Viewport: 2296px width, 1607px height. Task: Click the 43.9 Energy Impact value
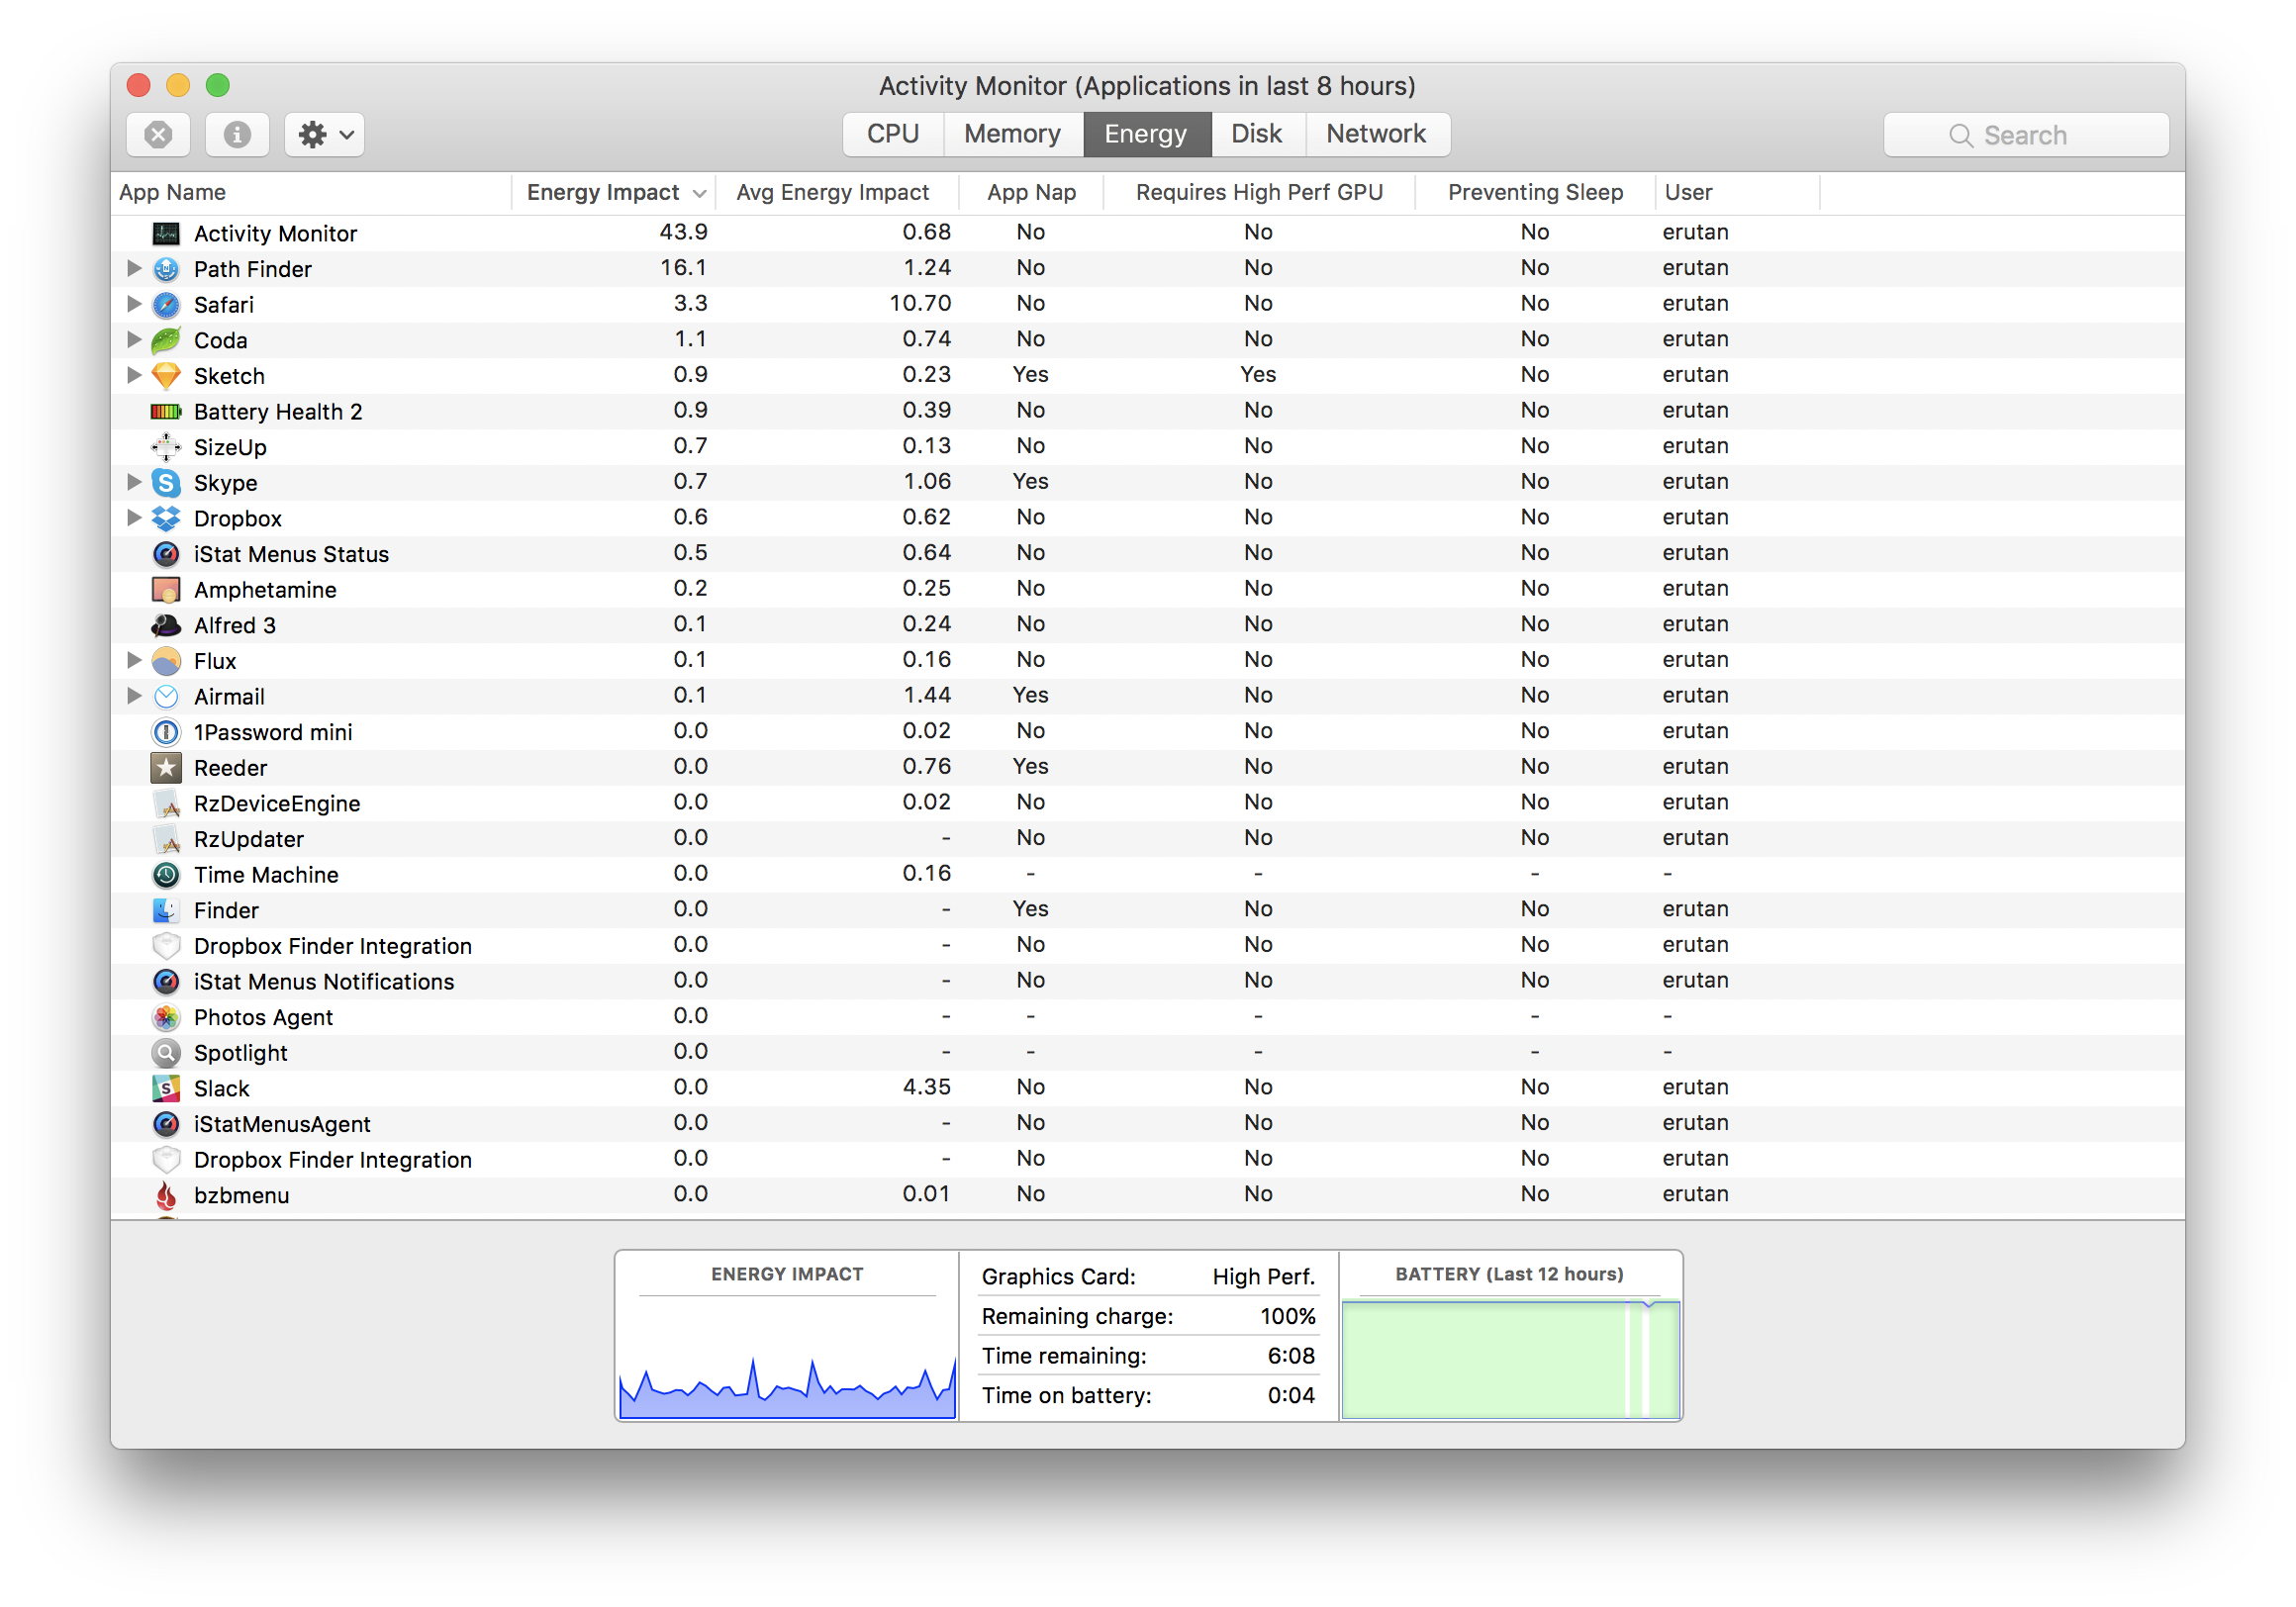[683, 232]
